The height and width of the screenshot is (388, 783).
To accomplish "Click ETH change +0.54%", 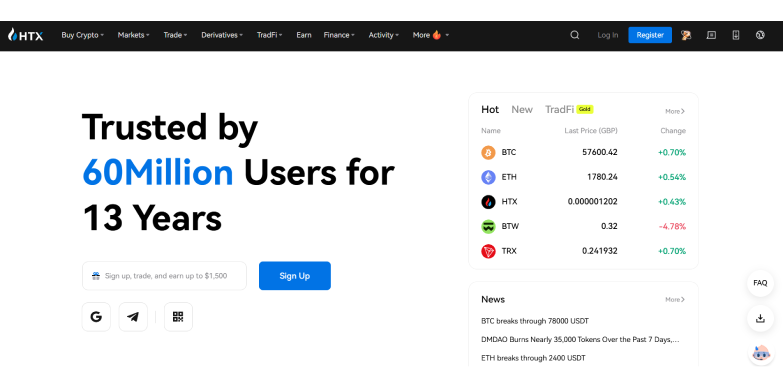I will pyautogui.click(x=672, y=177).
